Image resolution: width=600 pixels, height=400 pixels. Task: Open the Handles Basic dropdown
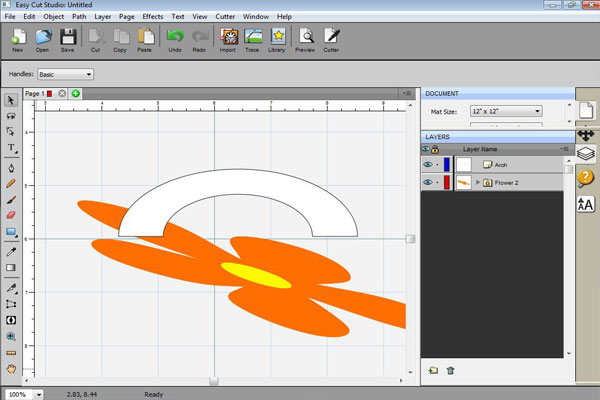(x=65, y=74)
